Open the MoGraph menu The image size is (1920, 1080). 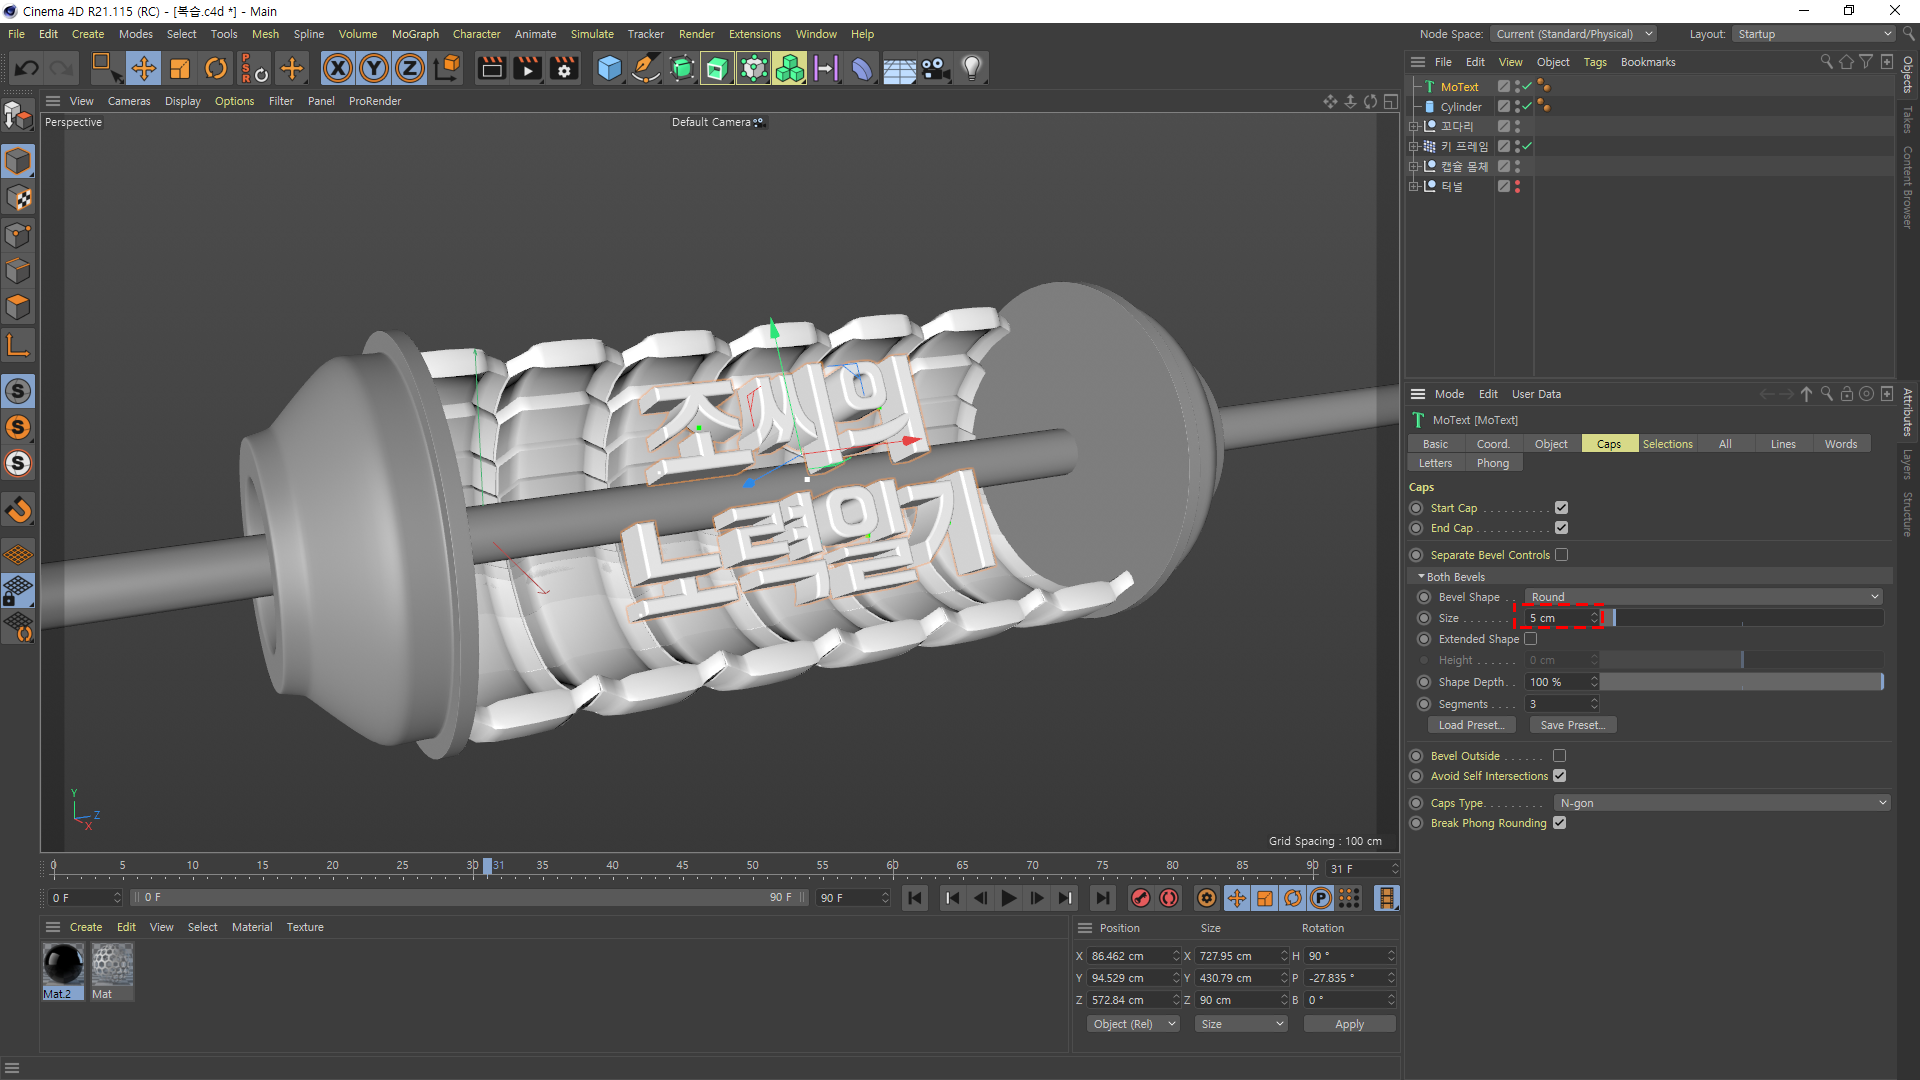pos(415,34)
